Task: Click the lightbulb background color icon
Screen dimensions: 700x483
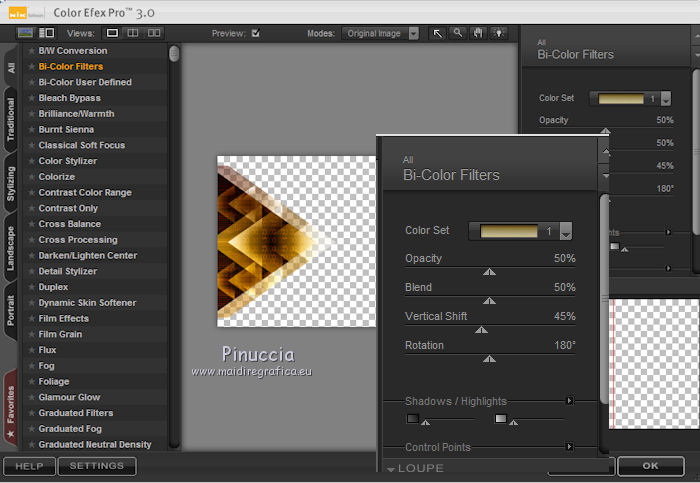Action: [x=498, y=33]
